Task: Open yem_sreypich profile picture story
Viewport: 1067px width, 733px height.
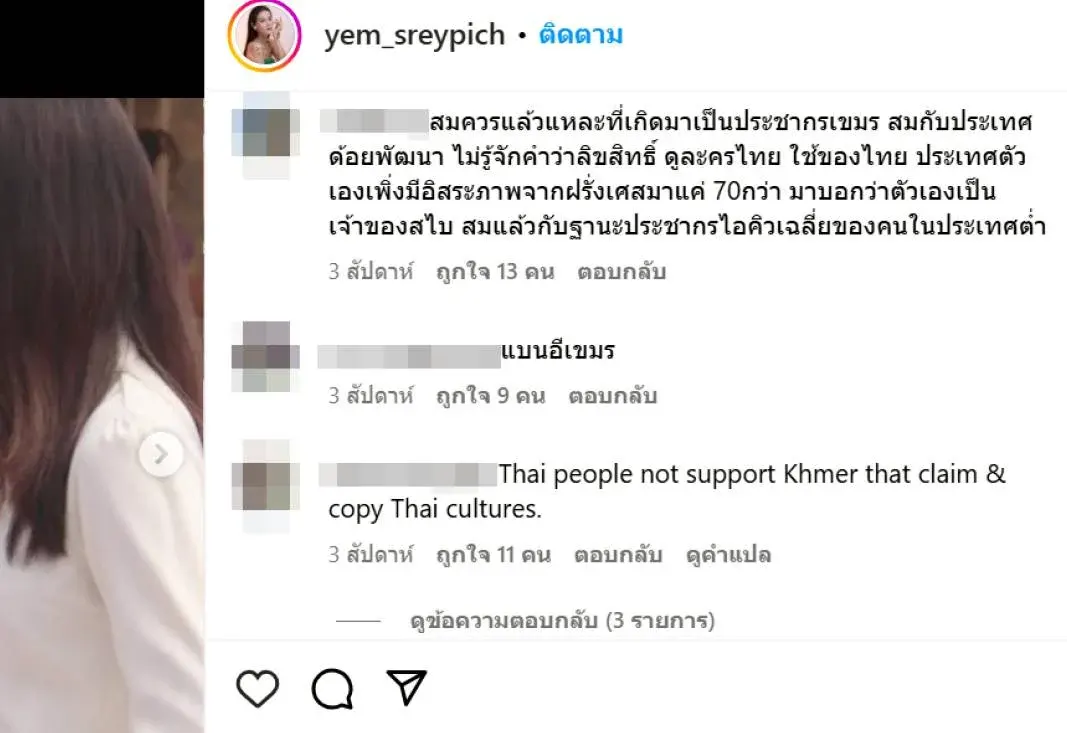Action: (264, 35)
